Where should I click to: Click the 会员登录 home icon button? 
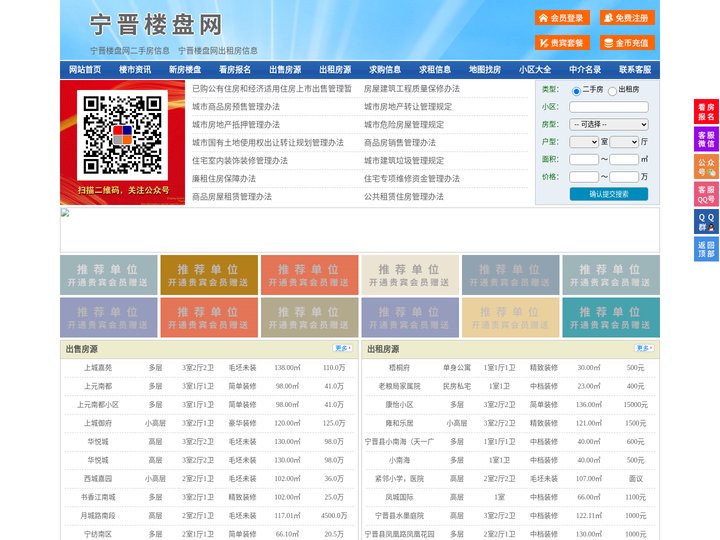(562, 18)
